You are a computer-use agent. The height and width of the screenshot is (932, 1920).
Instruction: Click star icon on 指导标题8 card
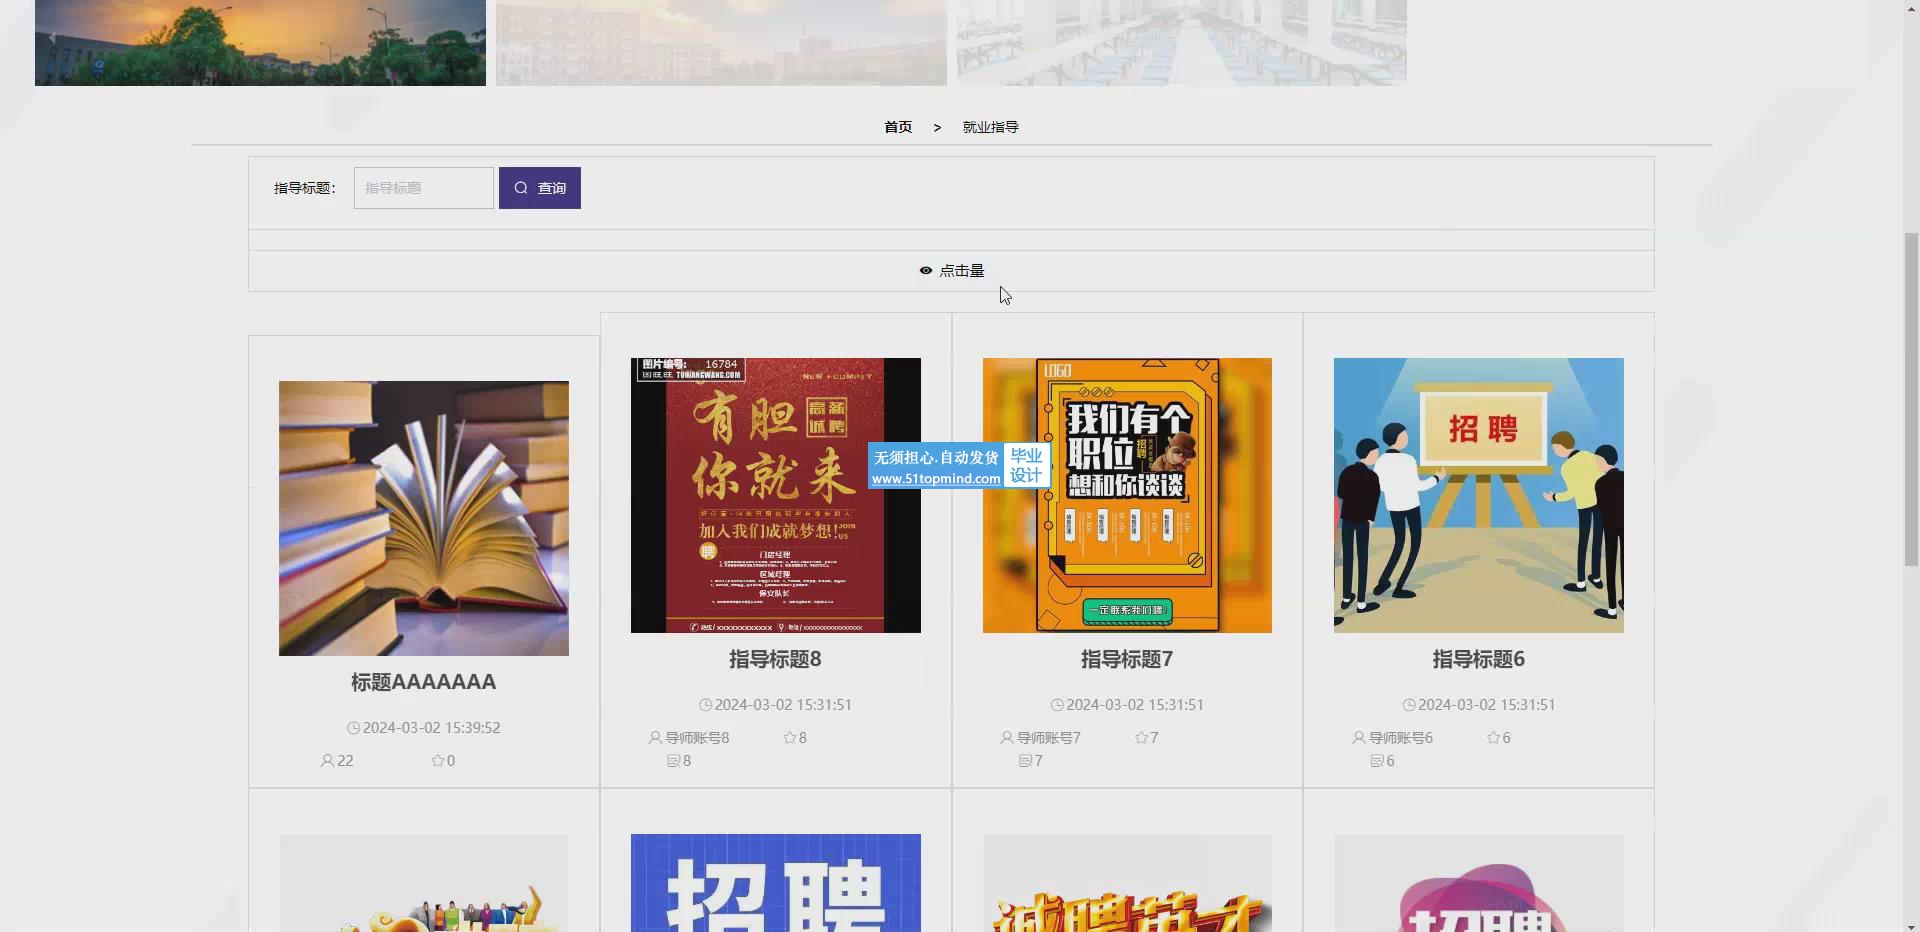coord(790,738)
